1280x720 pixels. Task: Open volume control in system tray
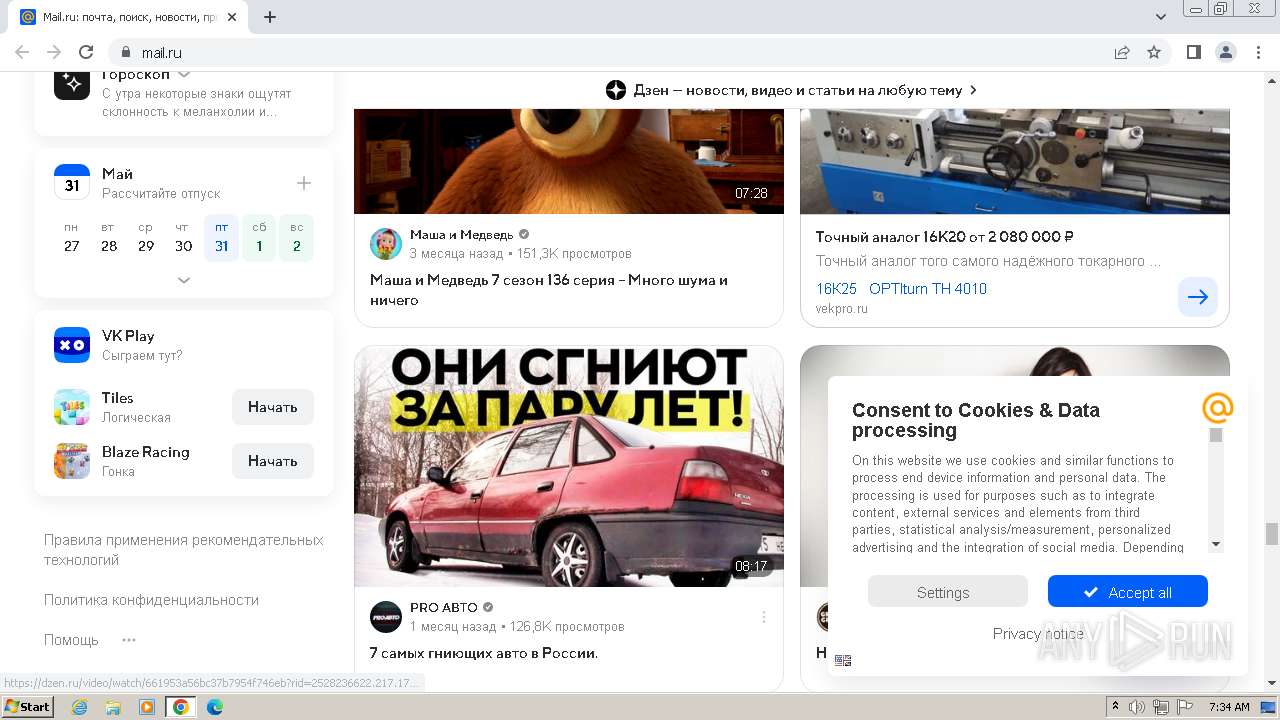pos(1137,707)
